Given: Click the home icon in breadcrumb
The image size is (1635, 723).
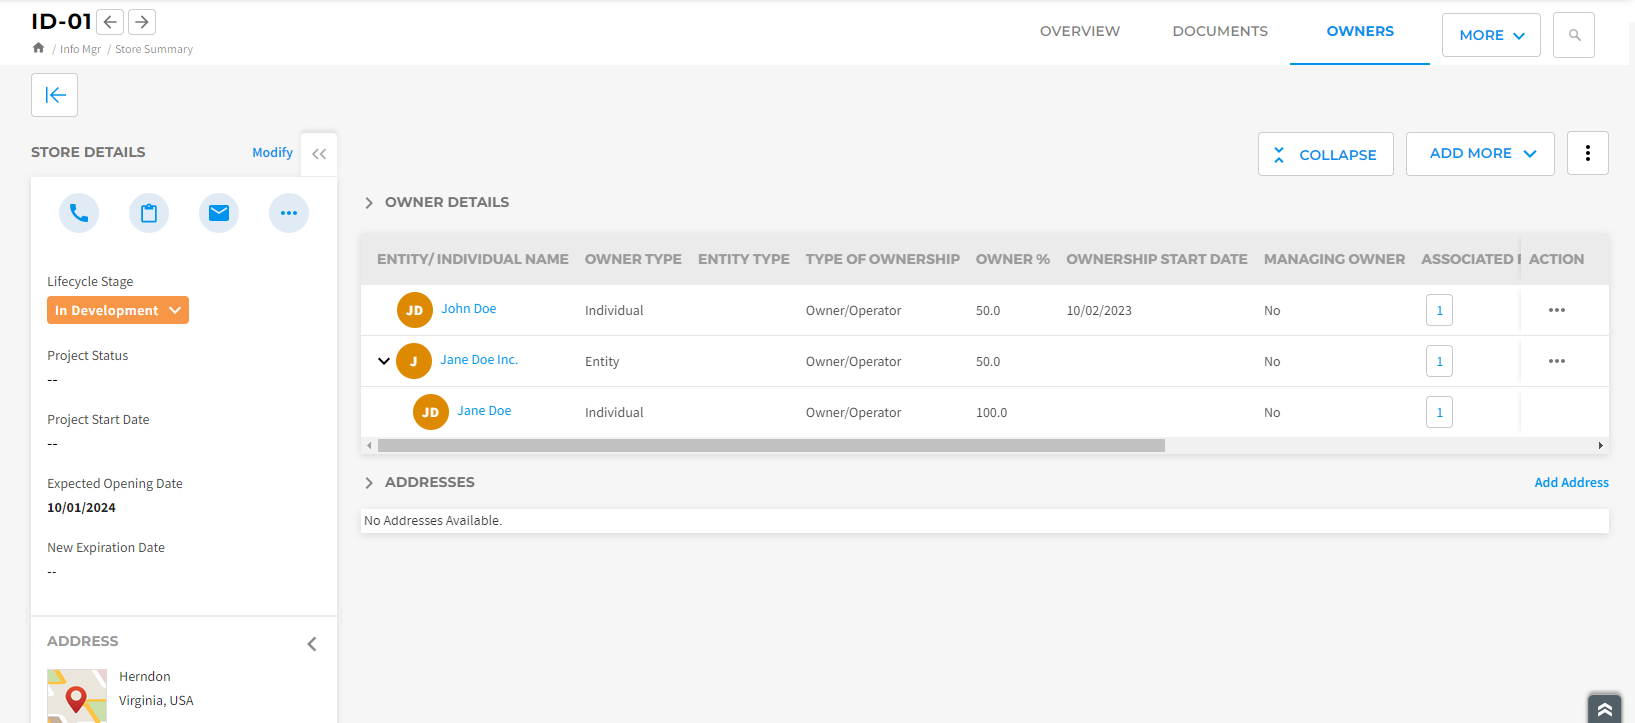Looking at the screenshot, I should pyautogui.click(x=38, y=48).
